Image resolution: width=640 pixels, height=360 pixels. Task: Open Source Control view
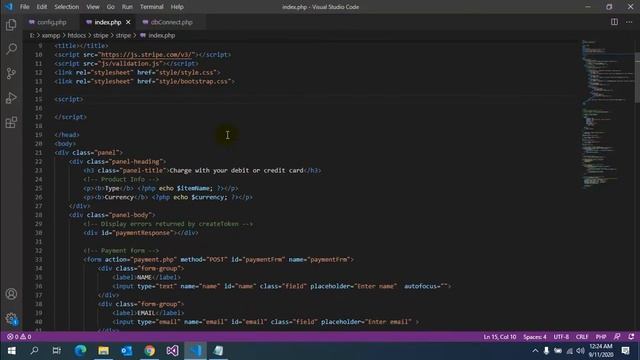pyautogui.click(x=11, y=73)
